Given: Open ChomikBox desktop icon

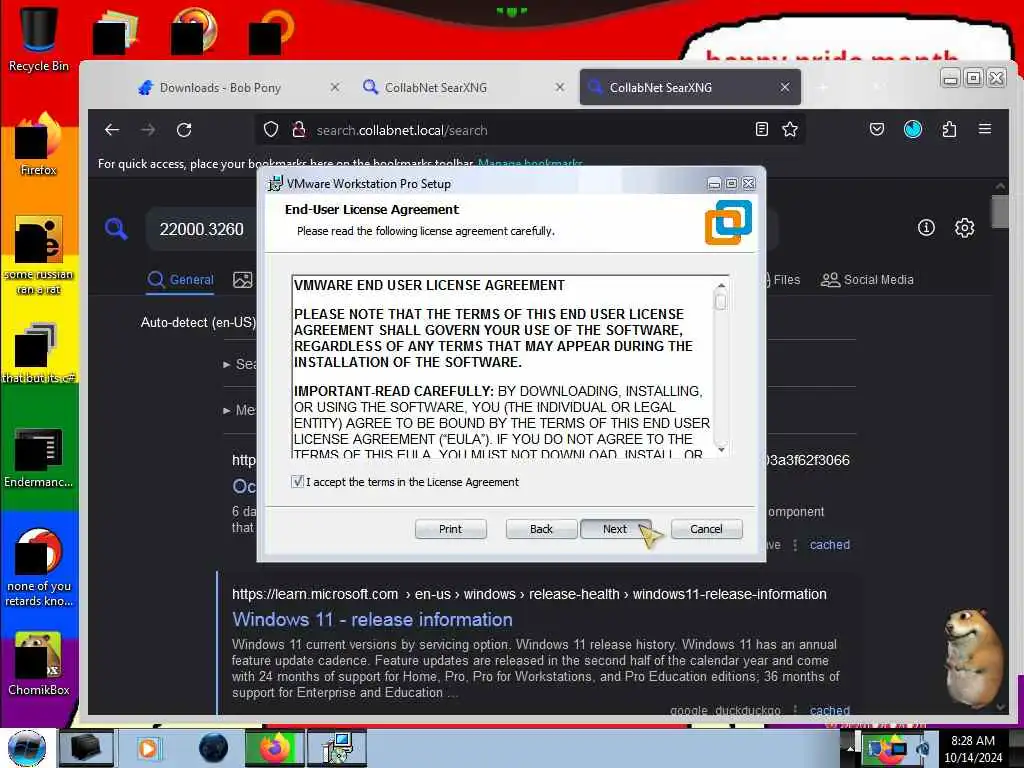Looking at the screenshot, I should pos(39,664).
